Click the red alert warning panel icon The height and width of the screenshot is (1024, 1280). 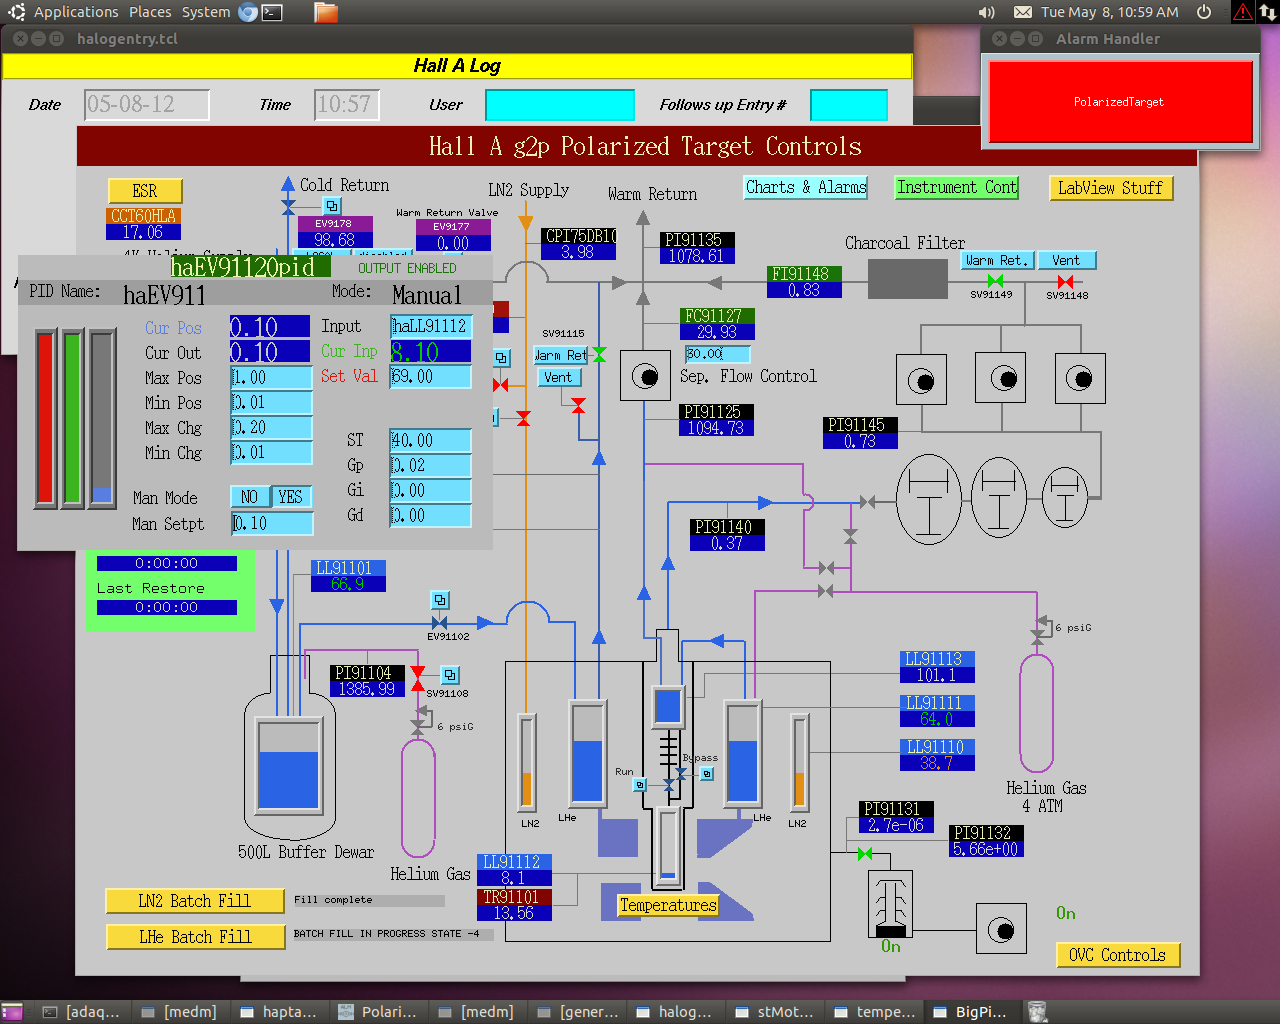[x=1242, y=12]
